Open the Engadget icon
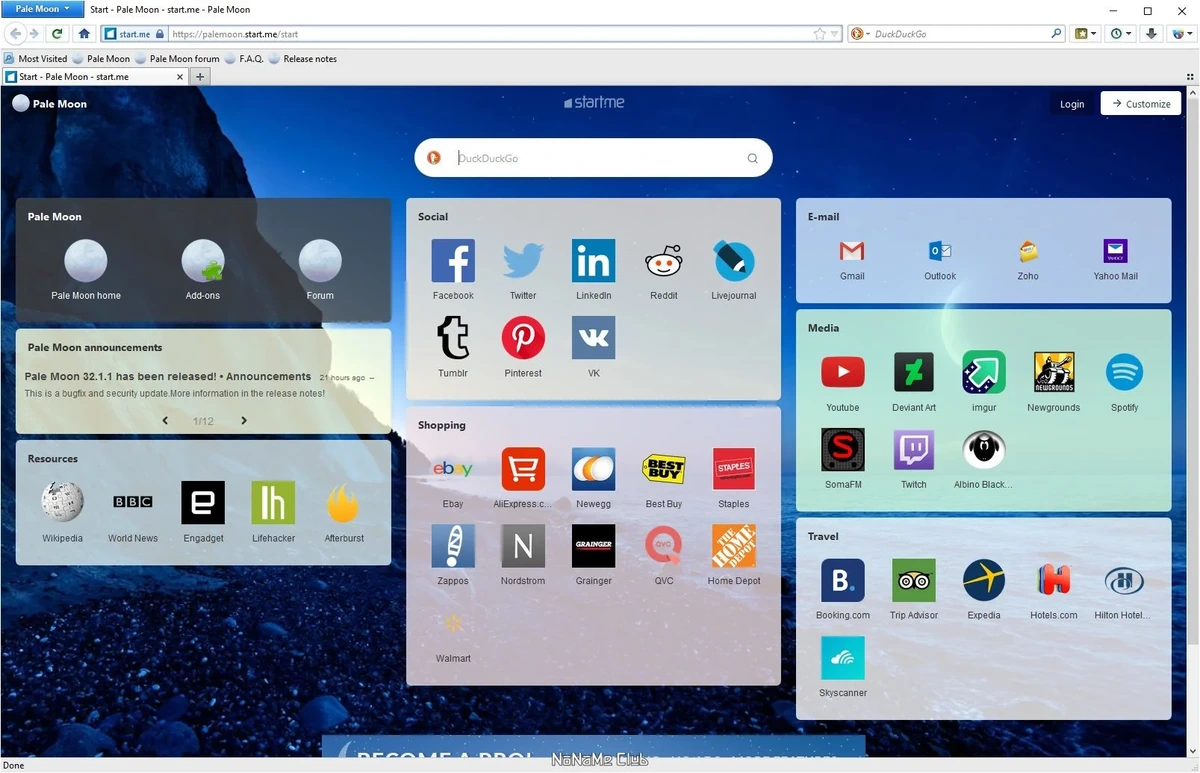The image size is (1200, 773). click(x=203, y=503)
